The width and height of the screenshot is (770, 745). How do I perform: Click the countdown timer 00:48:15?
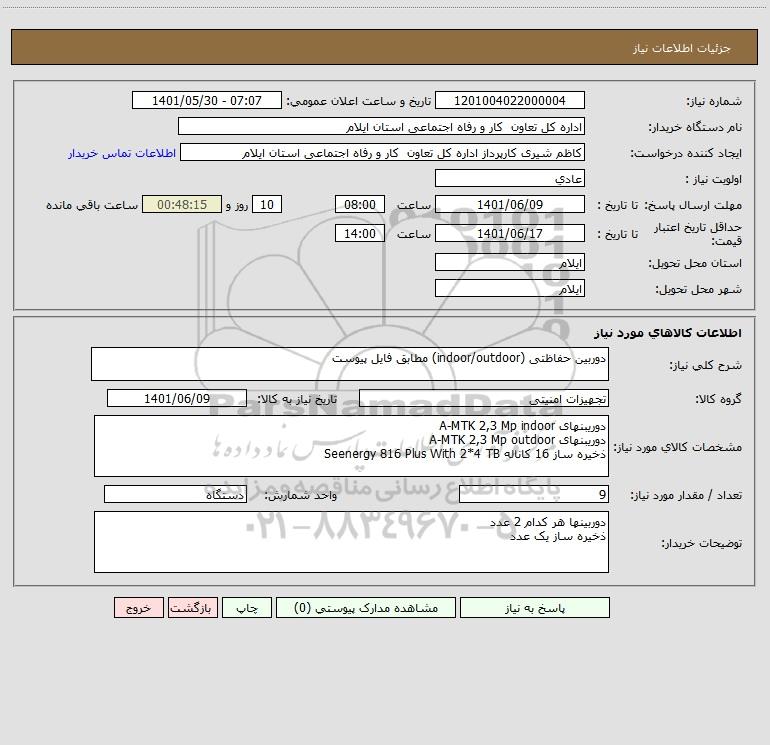(x=182, y=204)
